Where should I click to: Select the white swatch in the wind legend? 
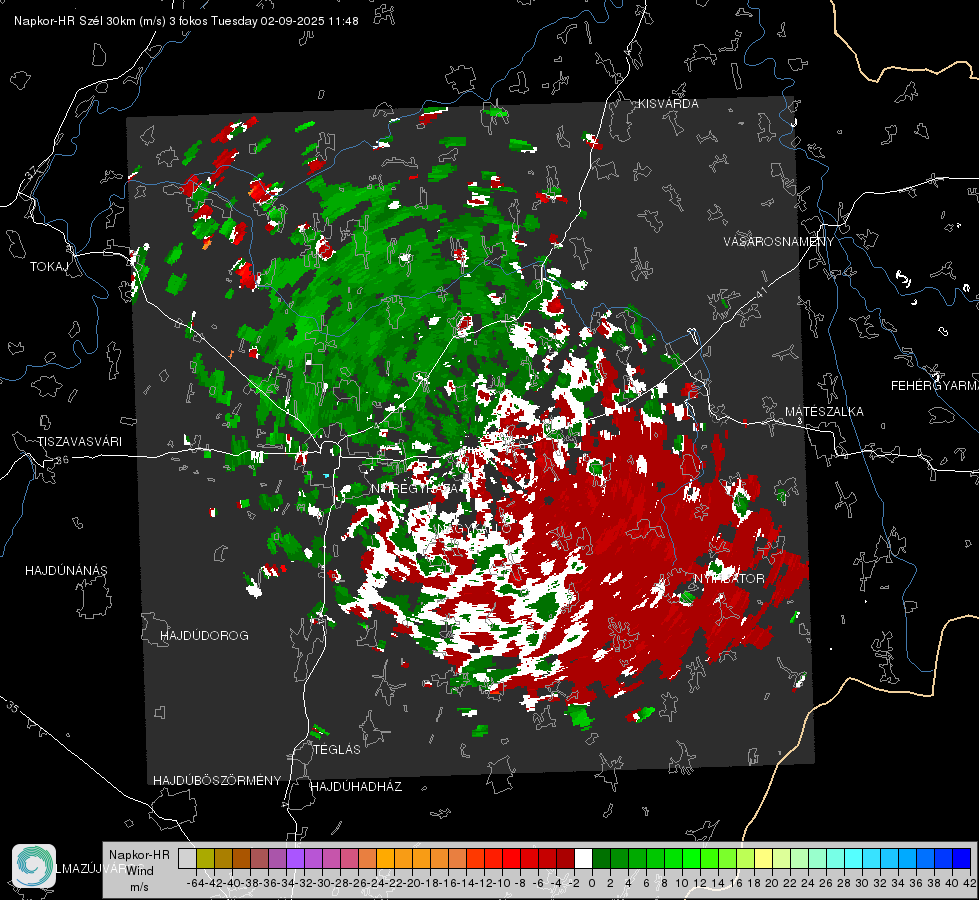point(583,858)
